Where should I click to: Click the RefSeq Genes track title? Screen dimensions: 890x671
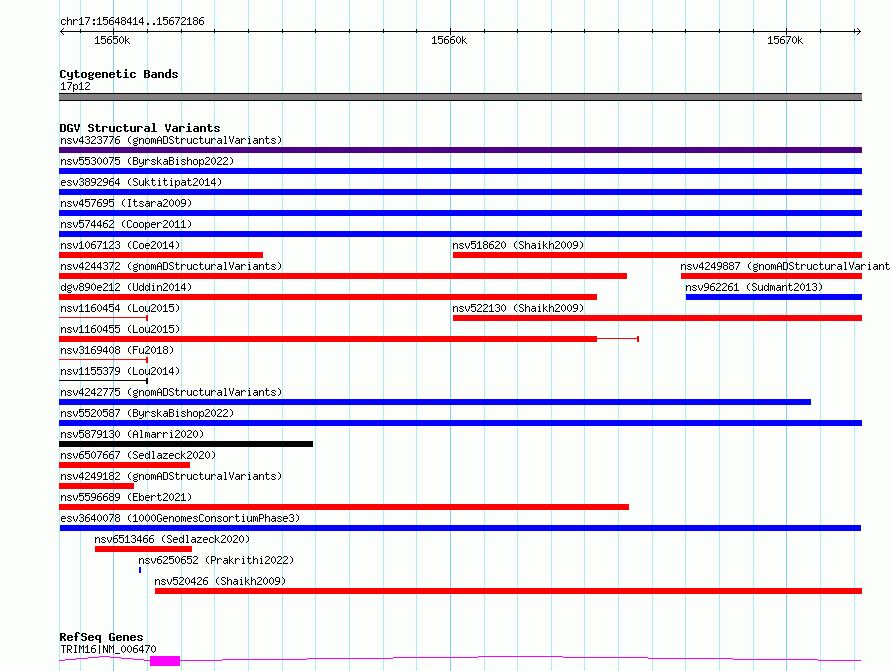101,637
